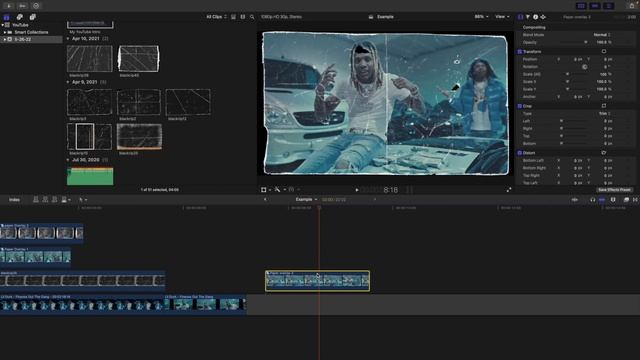Toggle clip appearance options in browser
The height and width of the screenshot is (360, 640).
[233, 17]
